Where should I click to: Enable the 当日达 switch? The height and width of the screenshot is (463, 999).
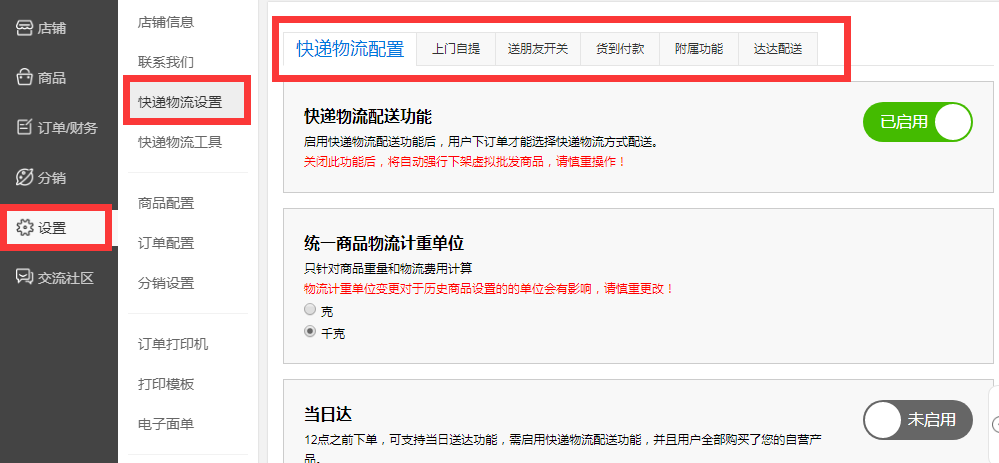[917, 420]
